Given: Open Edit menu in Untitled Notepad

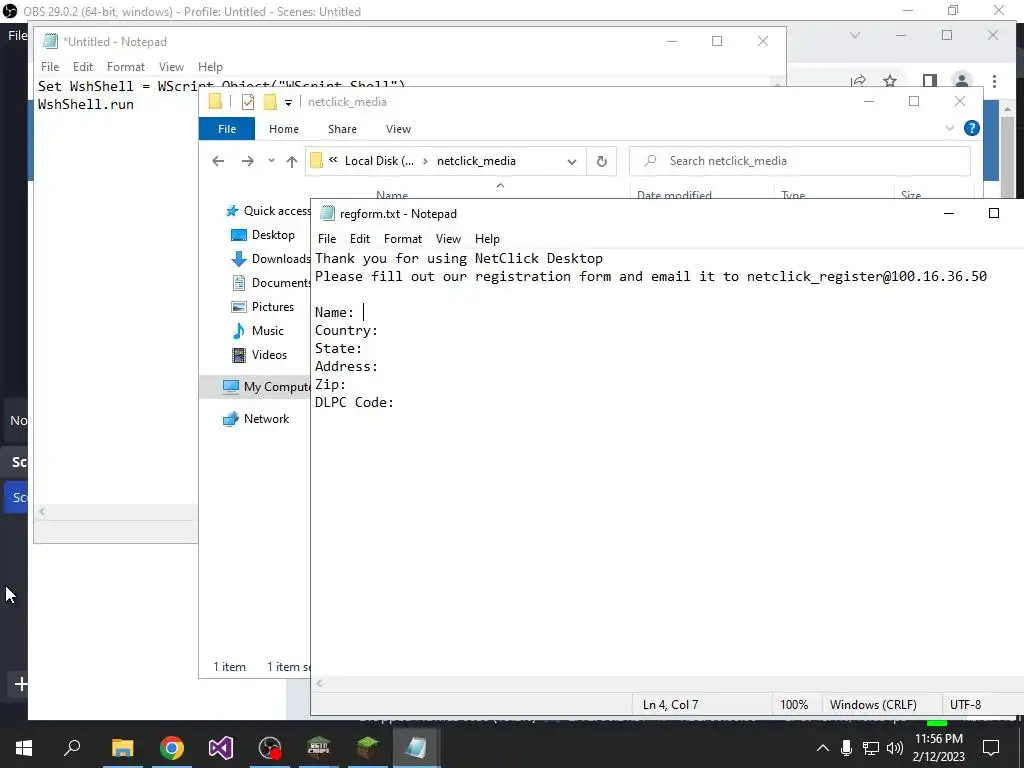Looking at the screenshot, I should point(83,67).
